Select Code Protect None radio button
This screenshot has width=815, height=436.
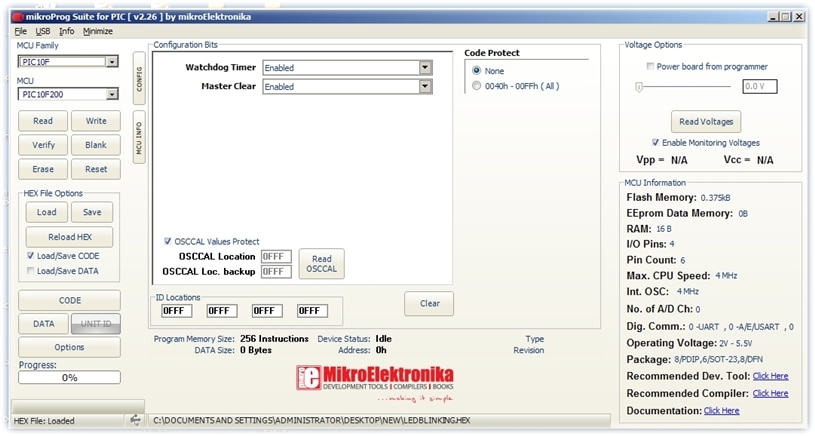[x=476, y=71]
